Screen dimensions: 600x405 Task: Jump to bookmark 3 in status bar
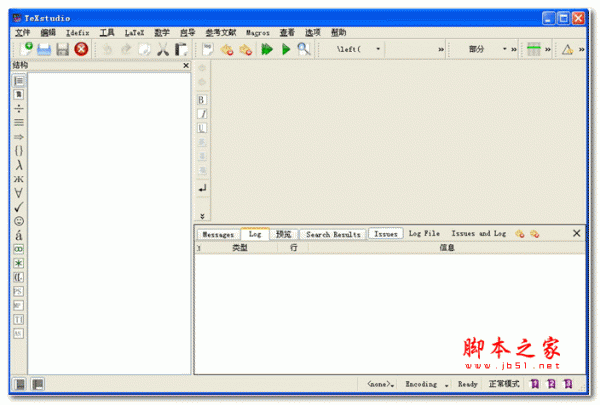point(568,384)
